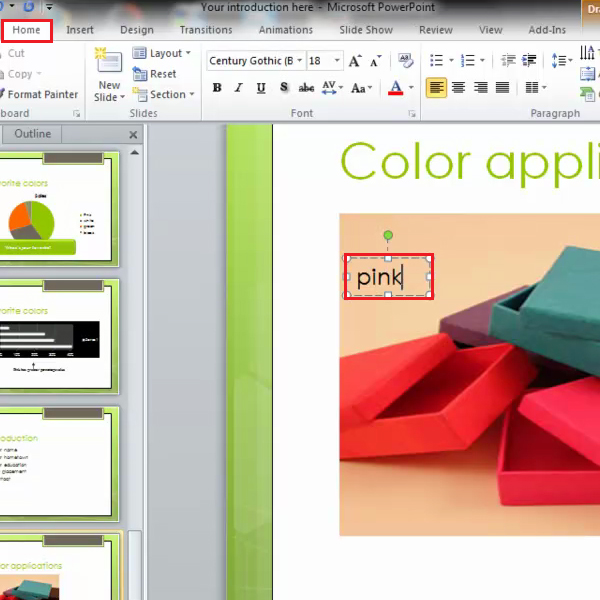Open the Font dialog launcher
Image resolution: width=600 pixels, height=600 pixels.
tap(412, 114)
